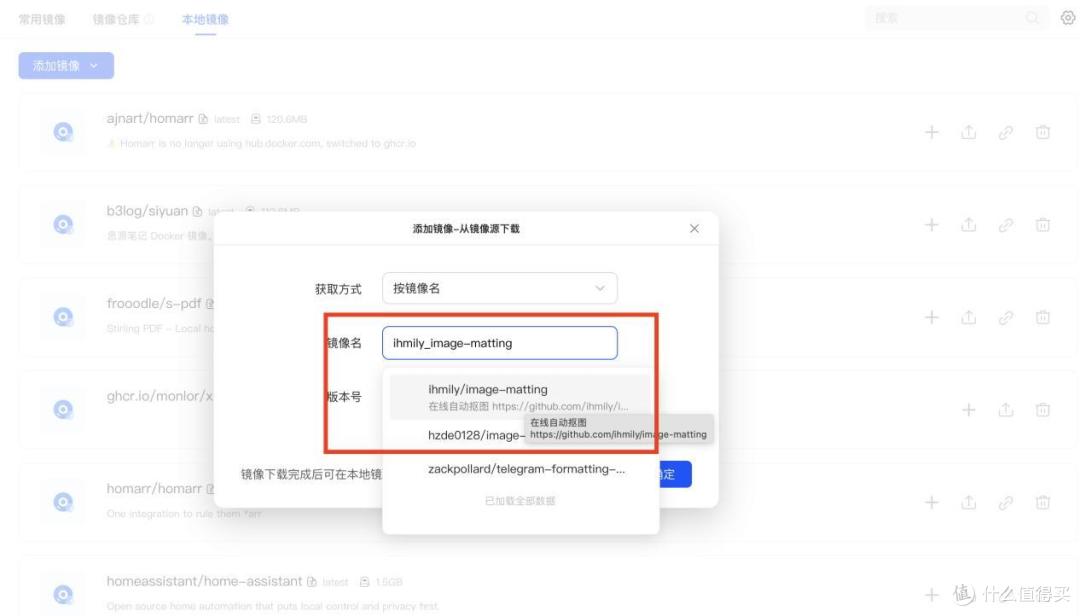Close the 添加镜像 dialog with the X

[694, 229]
